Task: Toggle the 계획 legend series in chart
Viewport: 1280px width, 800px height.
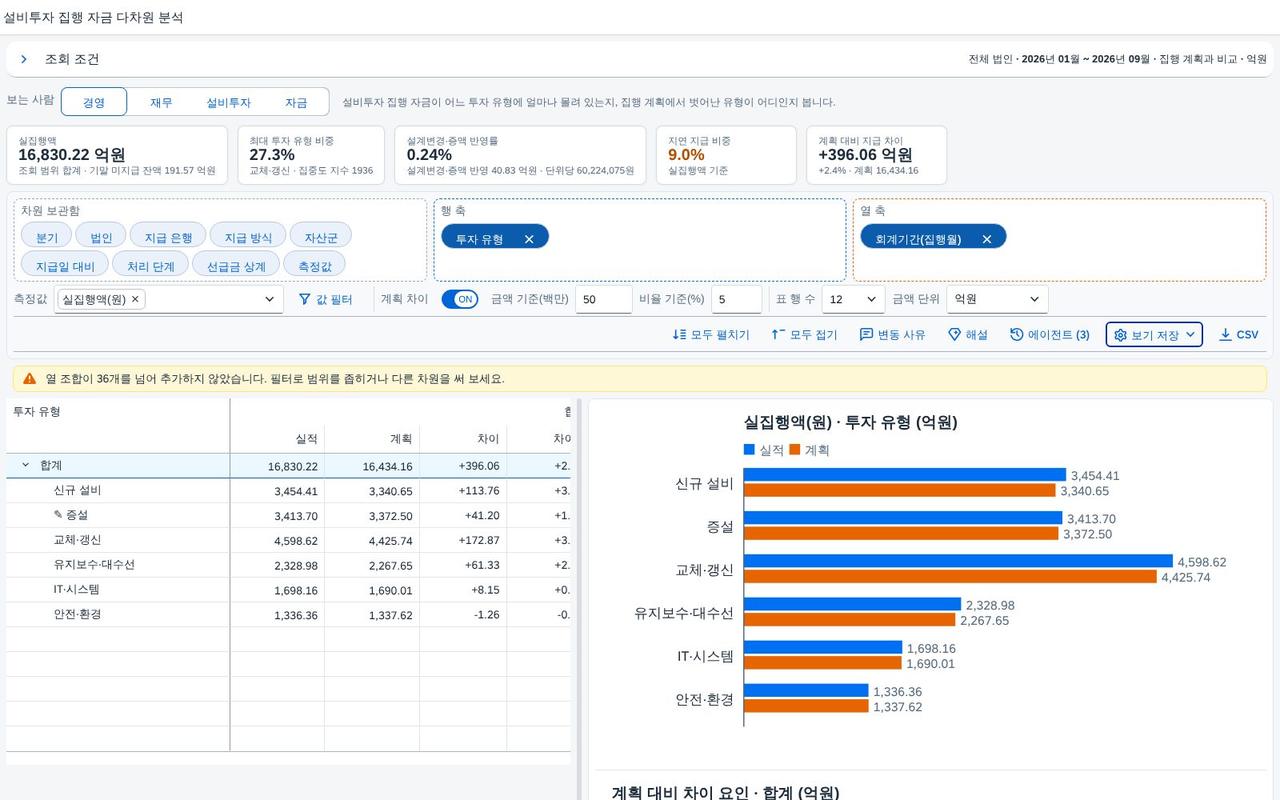Action: pos(809,450)
